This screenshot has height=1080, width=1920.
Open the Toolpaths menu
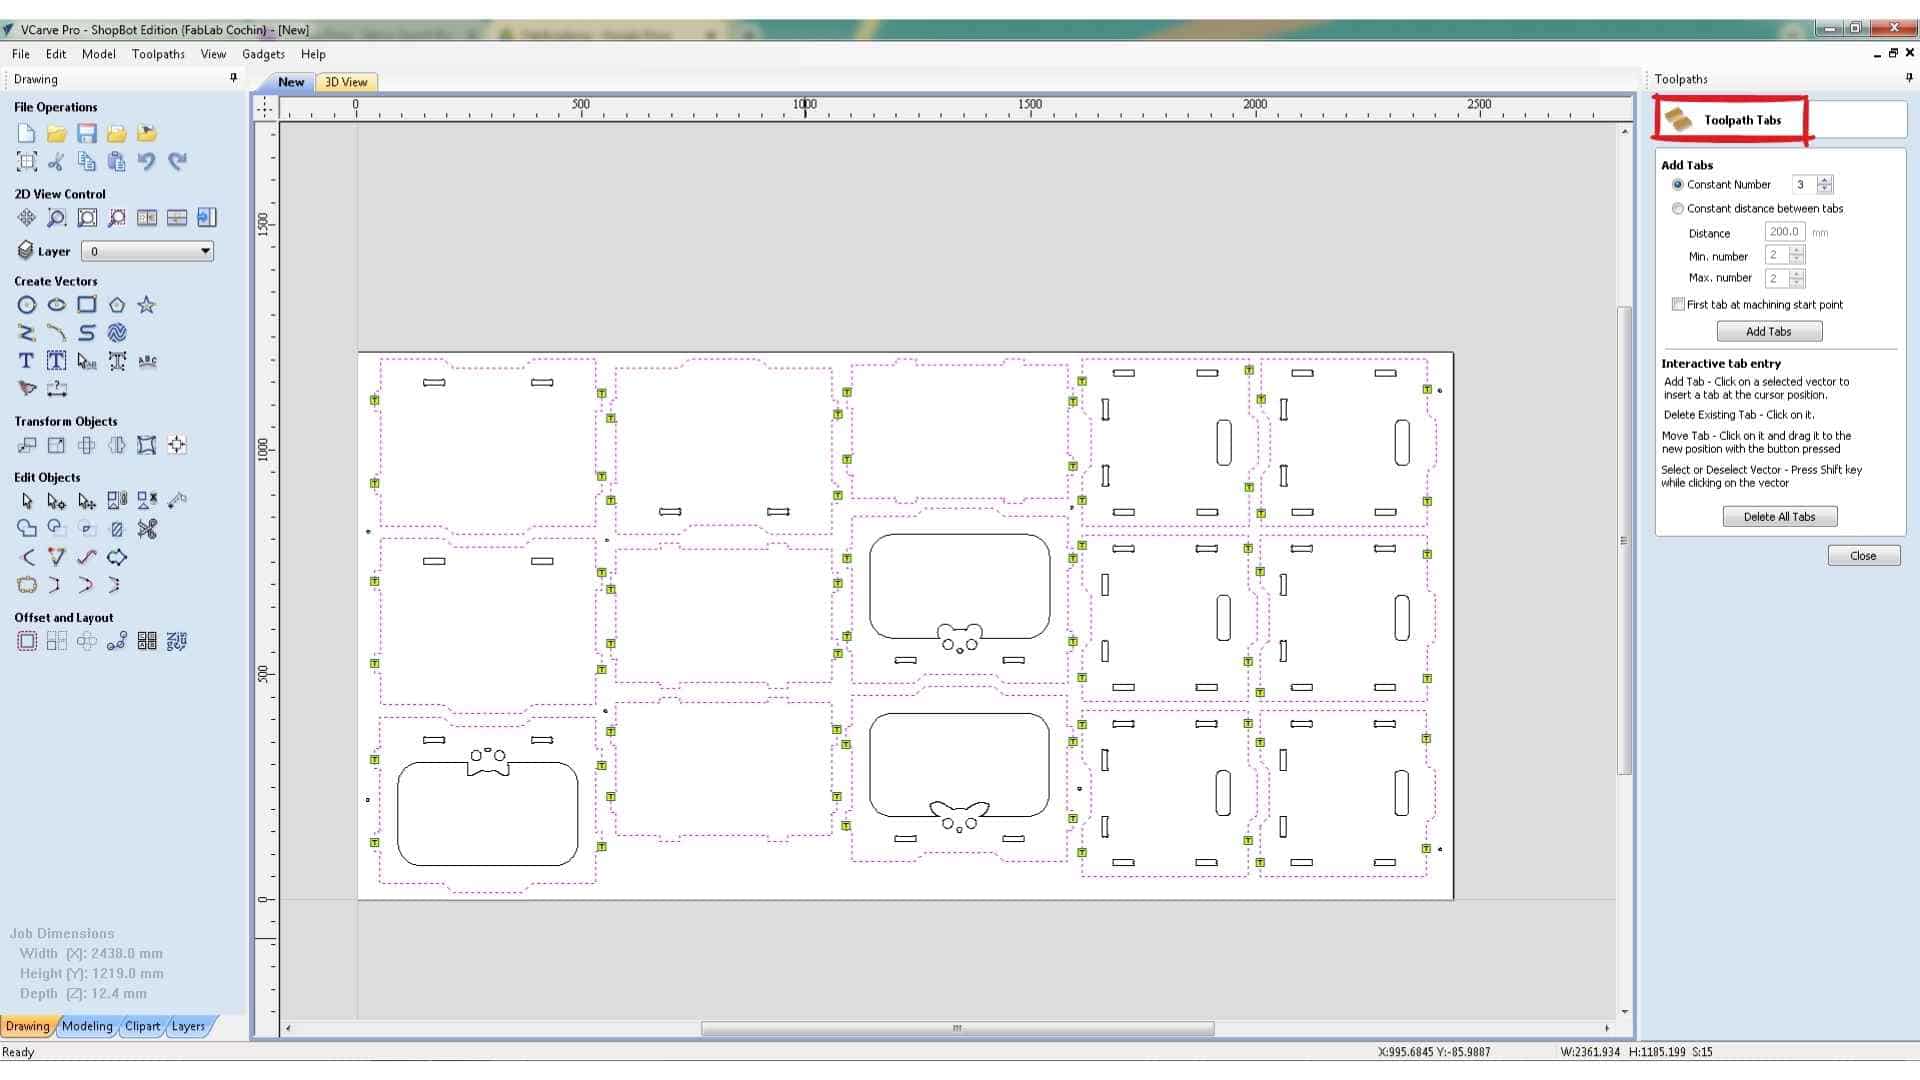point(158,54)
